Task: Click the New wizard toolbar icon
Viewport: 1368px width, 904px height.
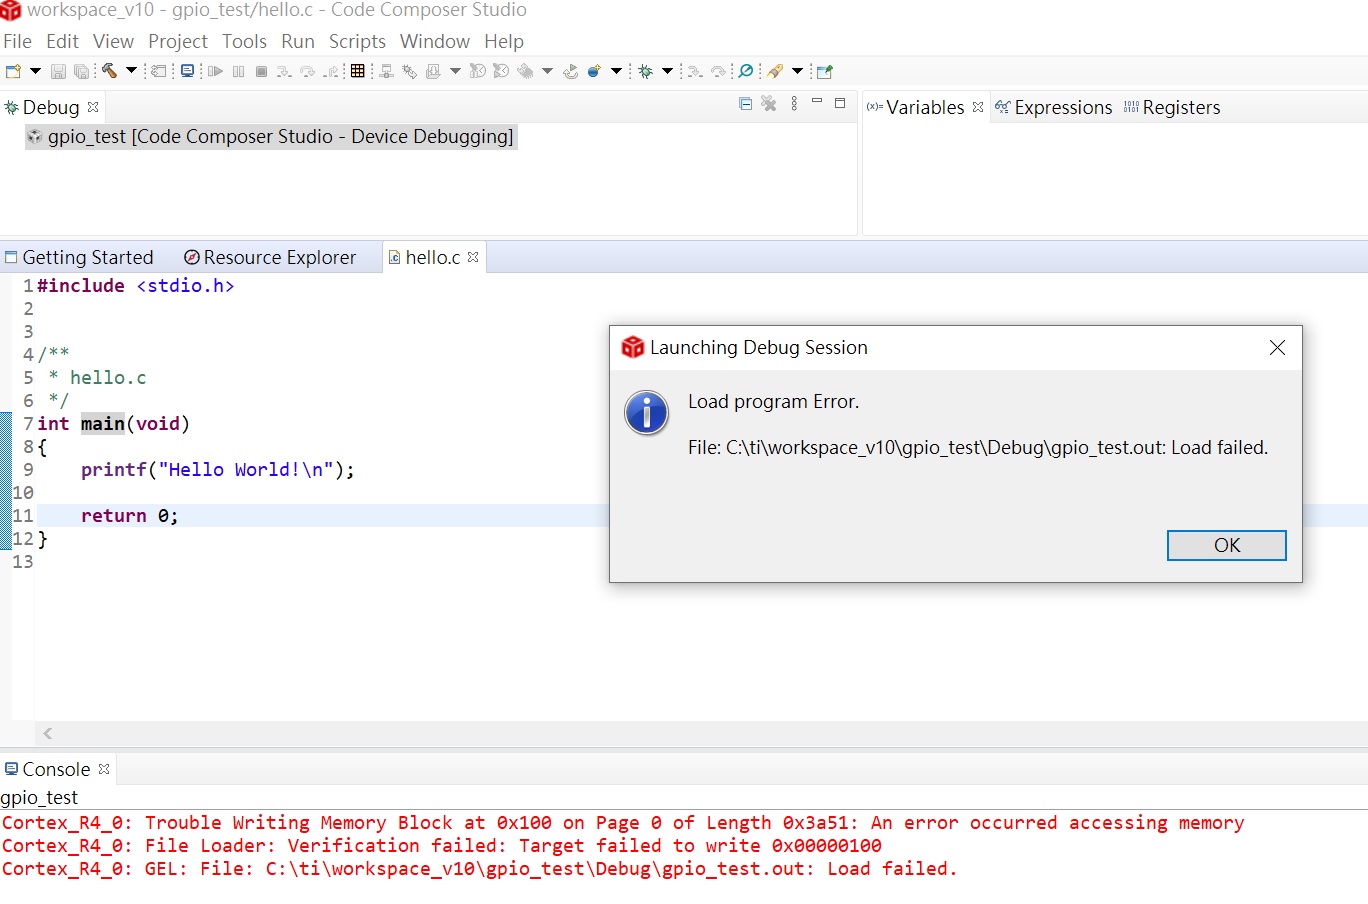Action: [13, 71]
